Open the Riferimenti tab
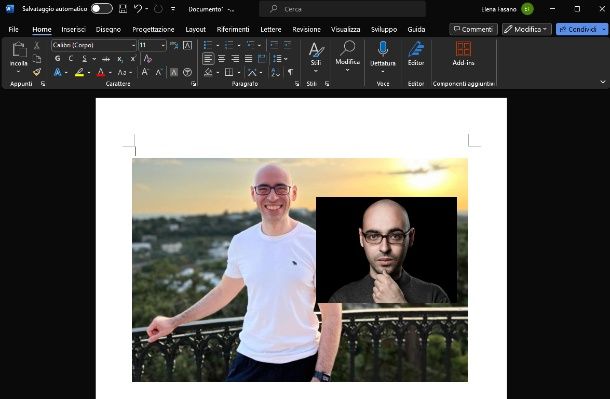Image resolution: width=610 pixels, height=399 pixels. click(x=233, y=29)
